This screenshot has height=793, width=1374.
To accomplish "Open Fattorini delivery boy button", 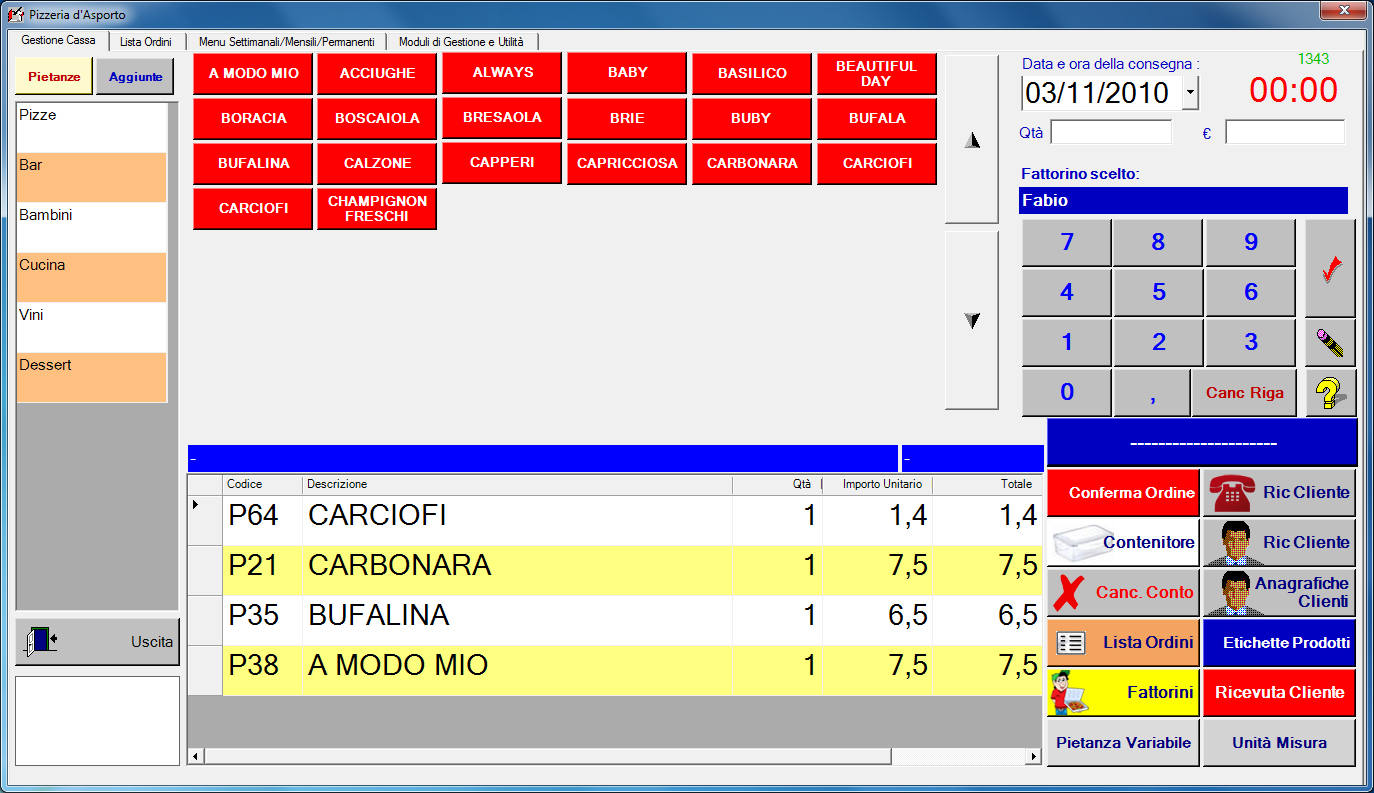I will pos(1123,692).
